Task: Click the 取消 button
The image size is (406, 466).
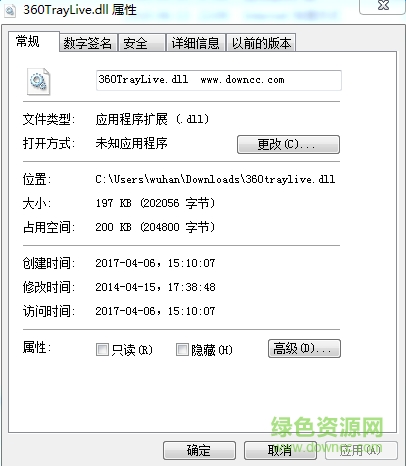Action: (x=280, y=450)
